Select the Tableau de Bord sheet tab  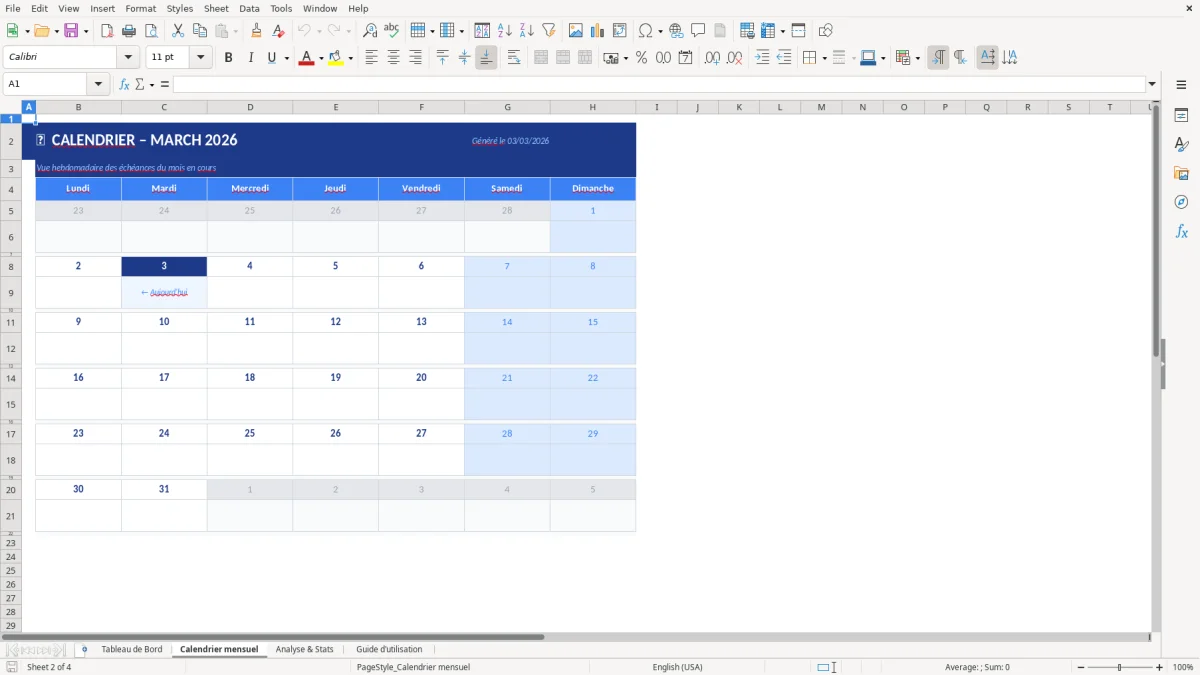(x=131, y=649)
